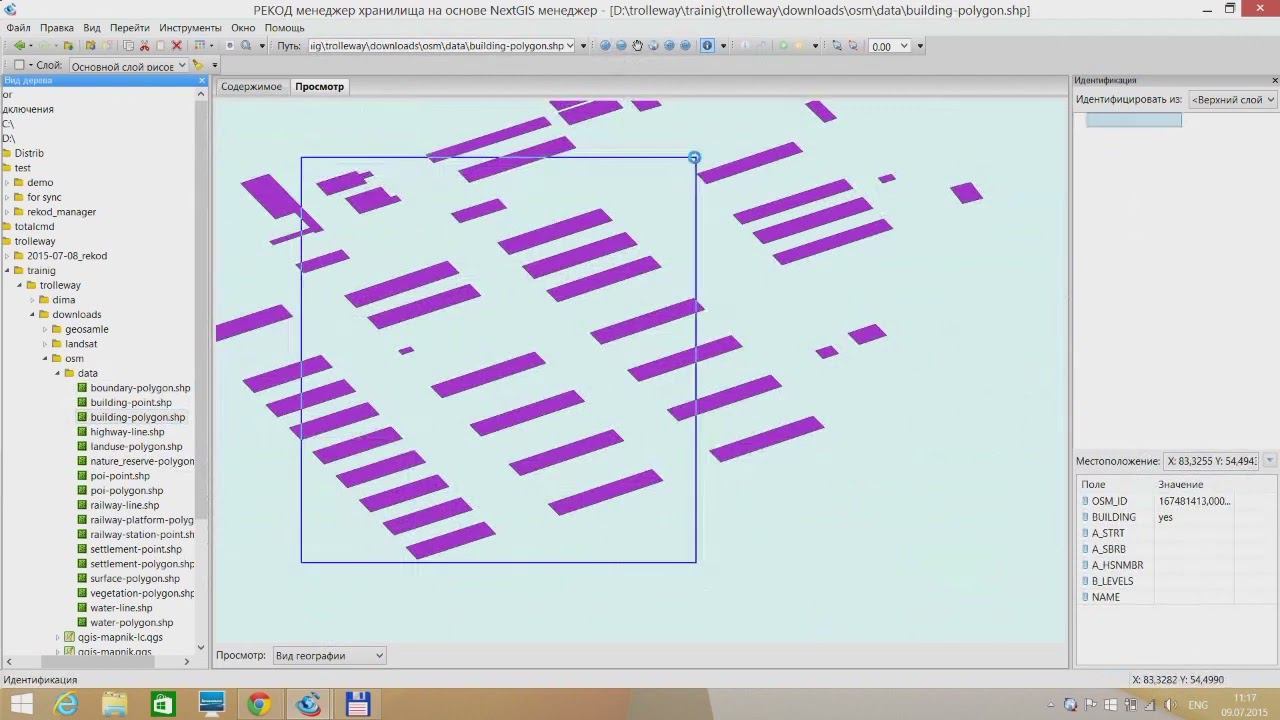The image size is (1280, 720).
Task: Expand the dima folder
Action: click(32, 300)
